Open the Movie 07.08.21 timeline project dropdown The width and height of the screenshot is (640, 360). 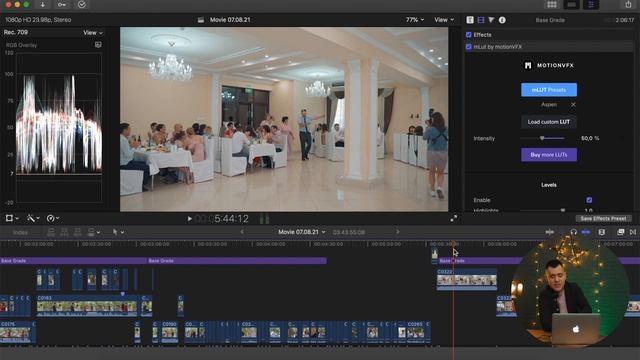click(302, 232)
